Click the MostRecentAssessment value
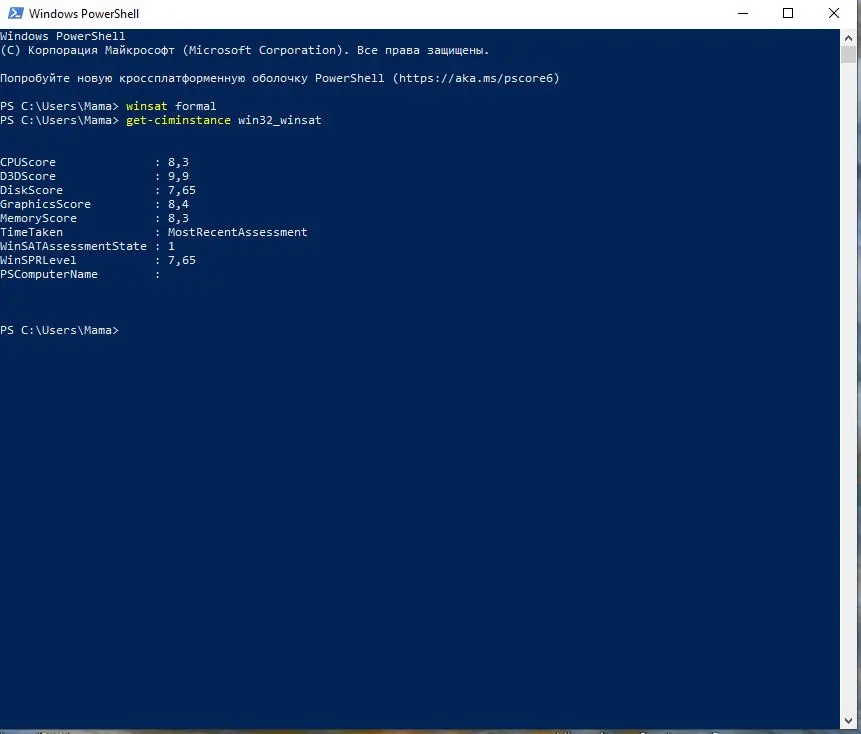 237,232
